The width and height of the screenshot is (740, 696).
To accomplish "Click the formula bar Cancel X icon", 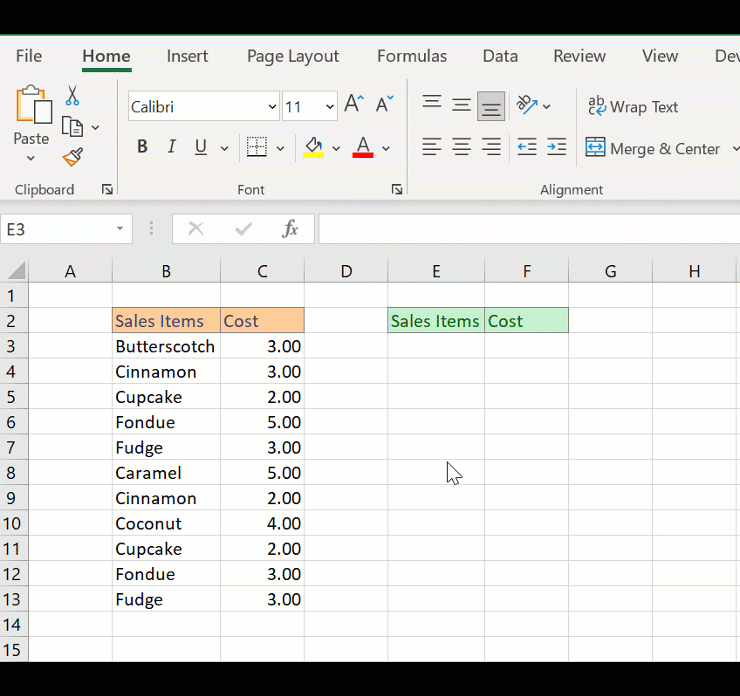I will 196,229.
